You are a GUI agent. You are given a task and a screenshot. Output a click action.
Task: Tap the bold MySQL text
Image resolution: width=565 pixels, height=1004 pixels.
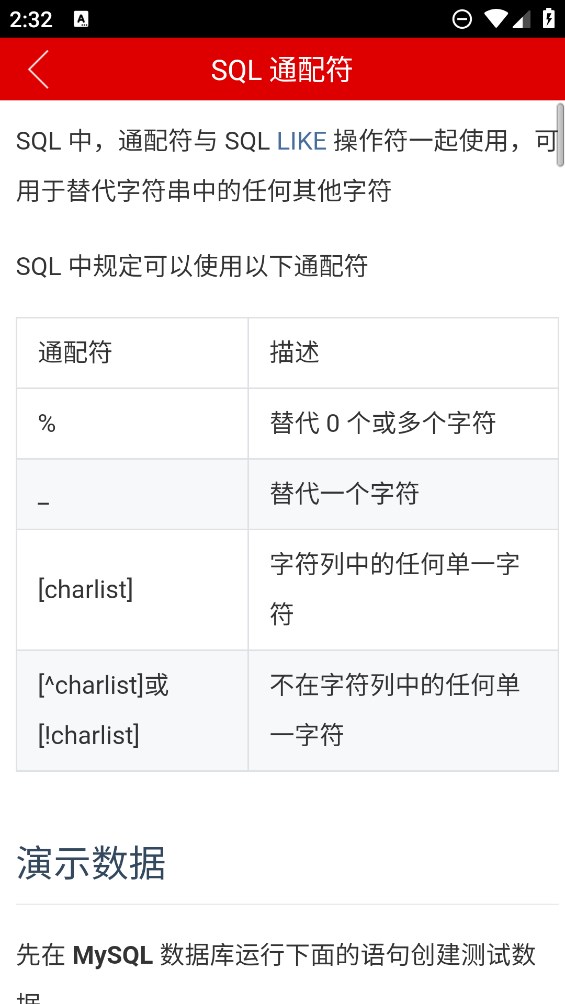pos(113,955)
